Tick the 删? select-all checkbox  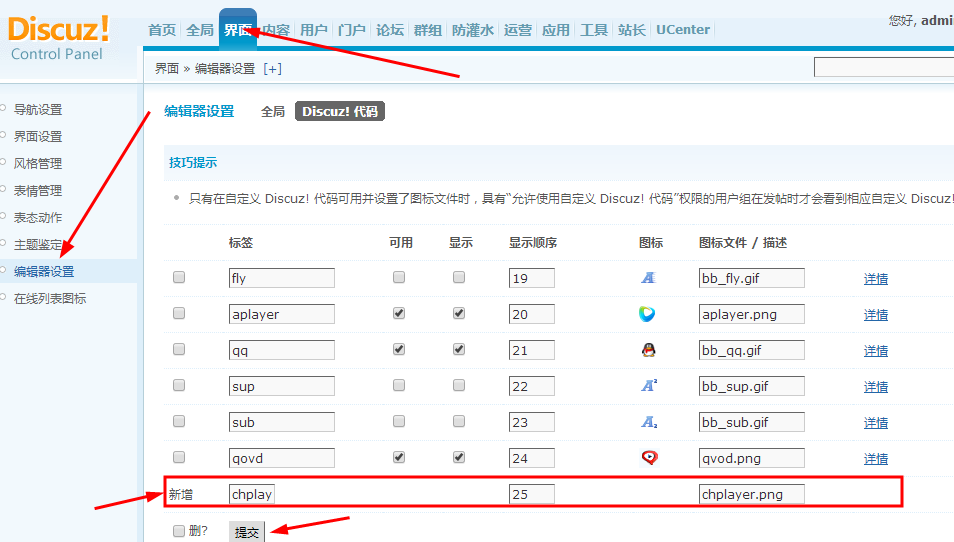(179, 531)
